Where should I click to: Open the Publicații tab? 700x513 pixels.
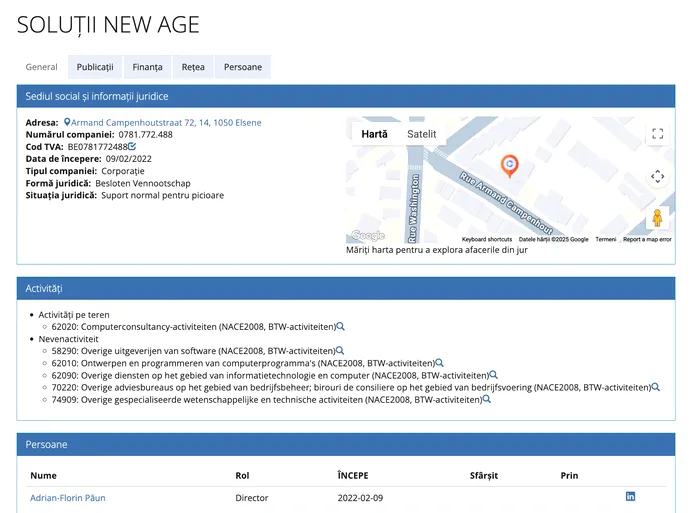(95, 67)
